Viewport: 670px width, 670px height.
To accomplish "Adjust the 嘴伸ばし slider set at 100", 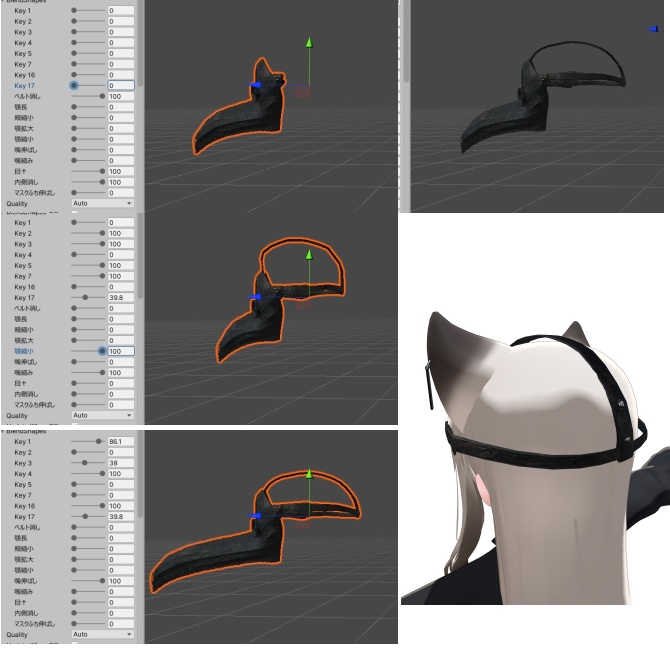I will click(88, 581).
